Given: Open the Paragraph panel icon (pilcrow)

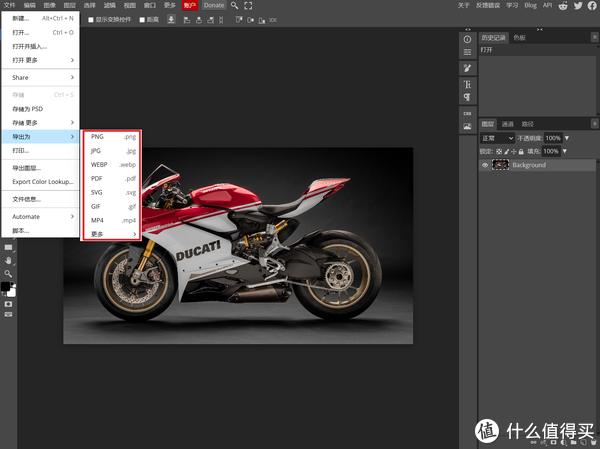Looking at the screenshot, I should click(467, 97).
